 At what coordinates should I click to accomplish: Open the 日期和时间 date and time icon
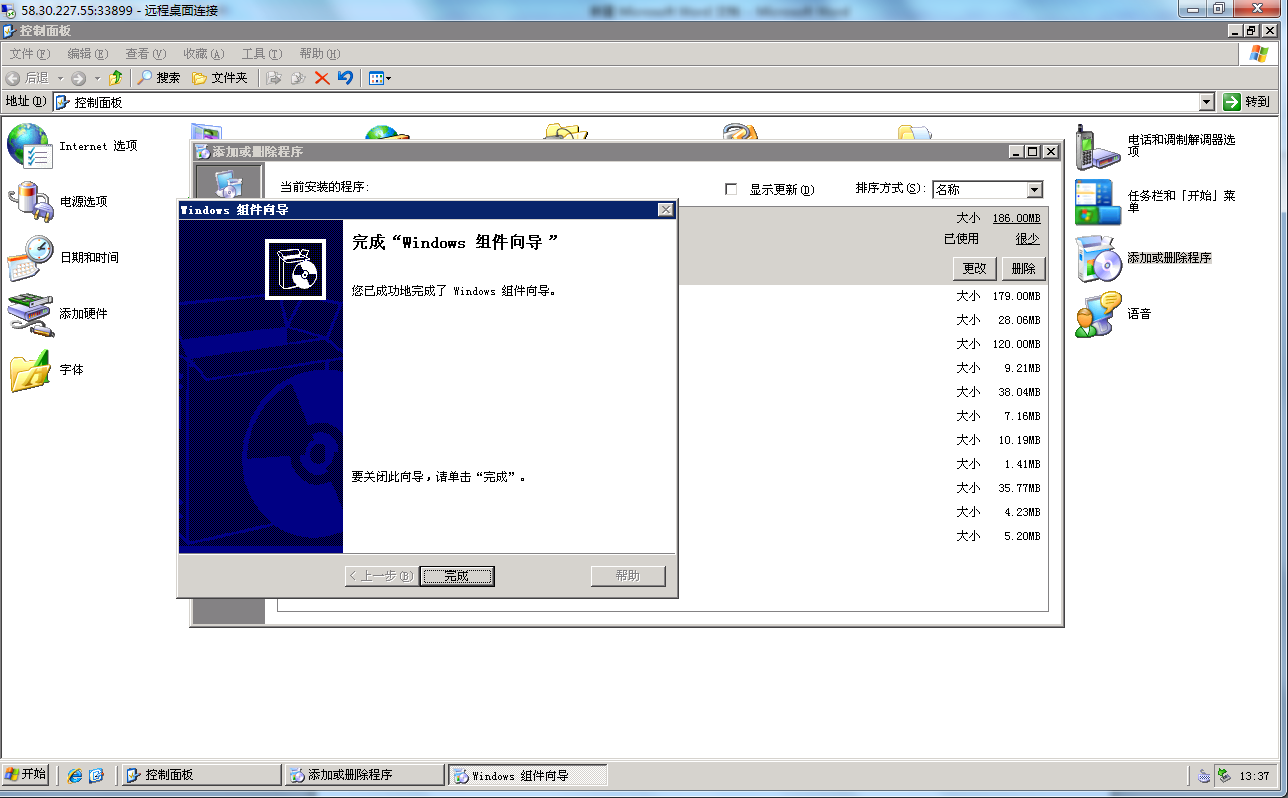click(x=29, y=258)
